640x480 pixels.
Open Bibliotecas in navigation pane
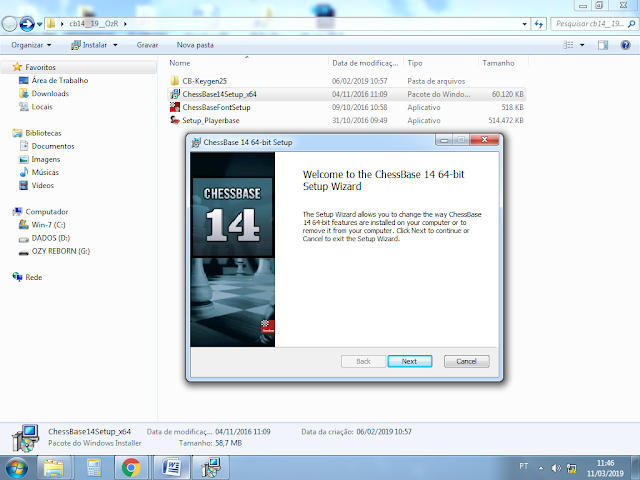pos(43,133)
